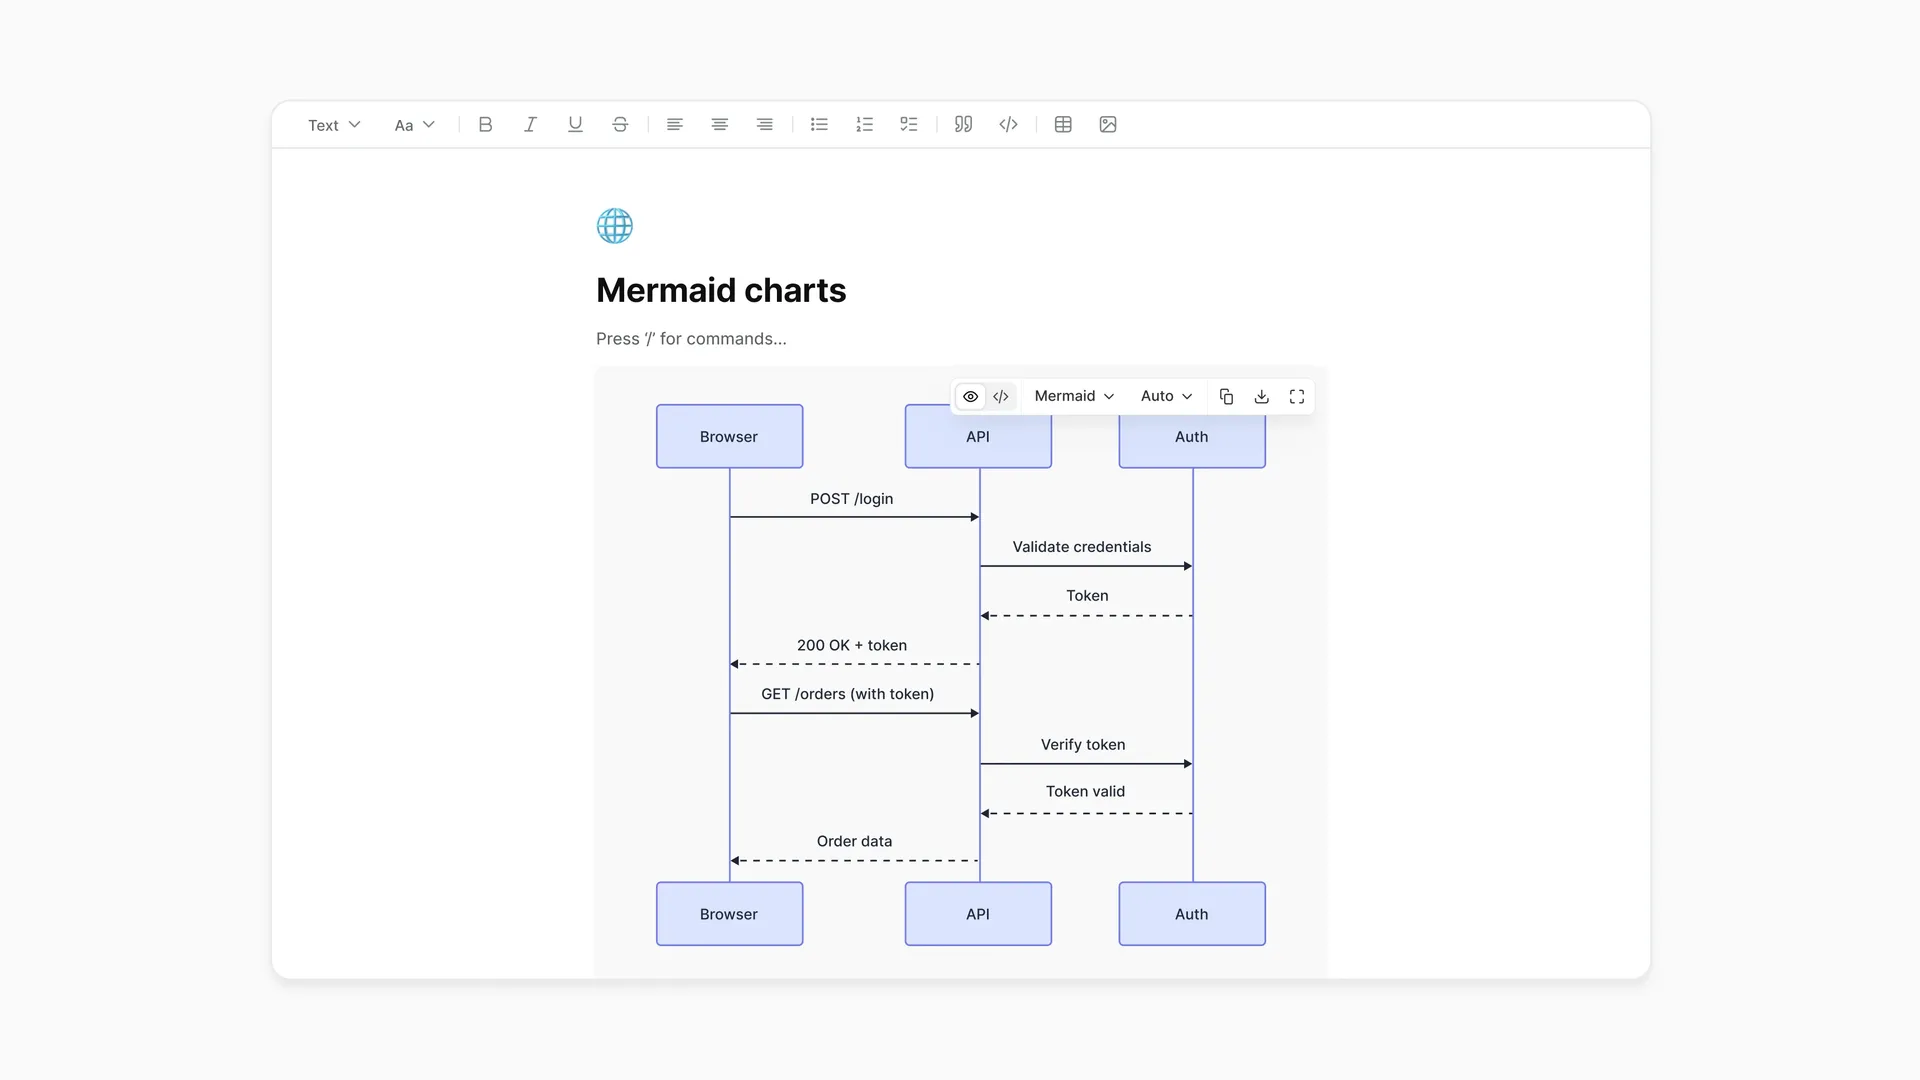Image resolution: width=1920 pixels, height=1080 pixels.
Task: Click the bottom Browser participant box
Action: coord(729,914)
